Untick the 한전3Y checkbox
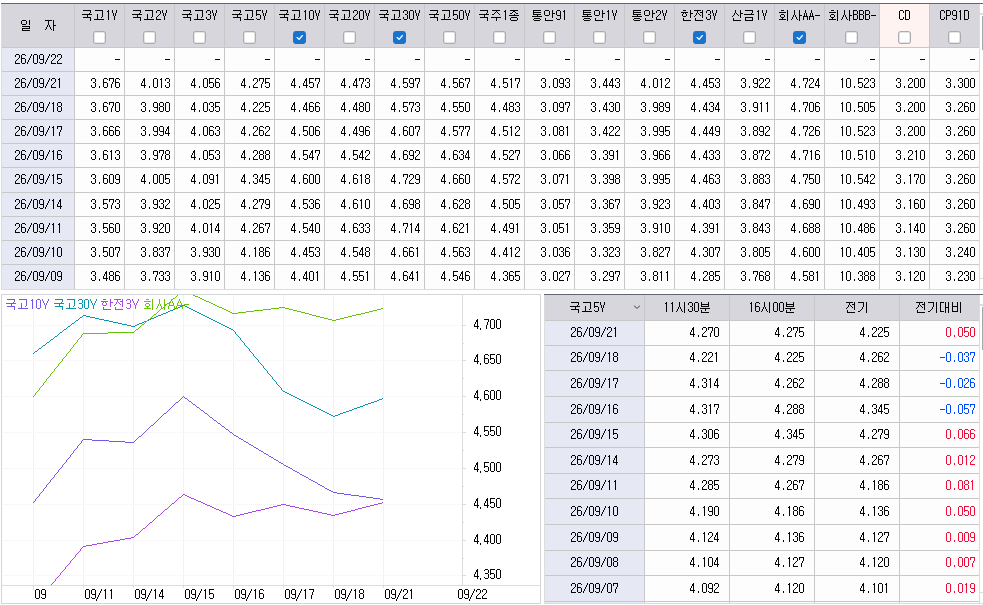Viewport: 983px width, 605px height. (x=700, y=38)
